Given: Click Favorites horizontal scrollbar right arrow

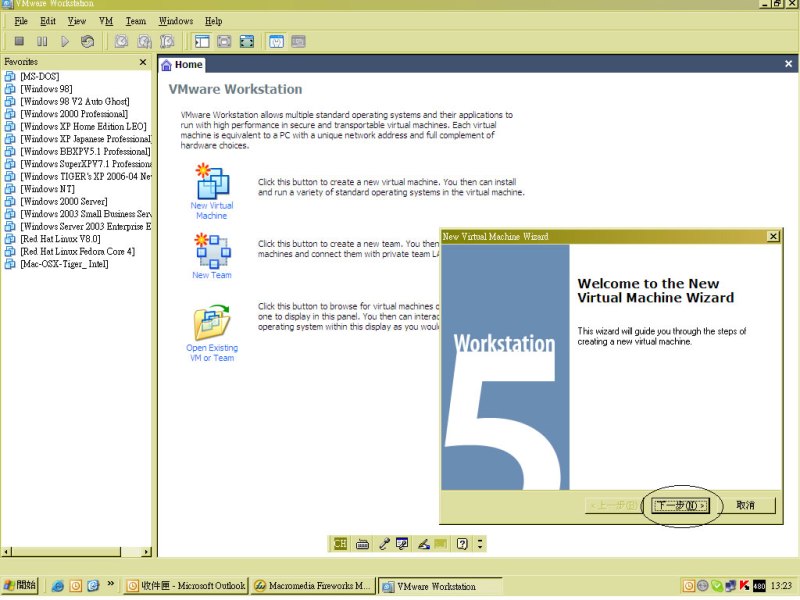Looking at the screenshot, I should [x=146, y=552].
